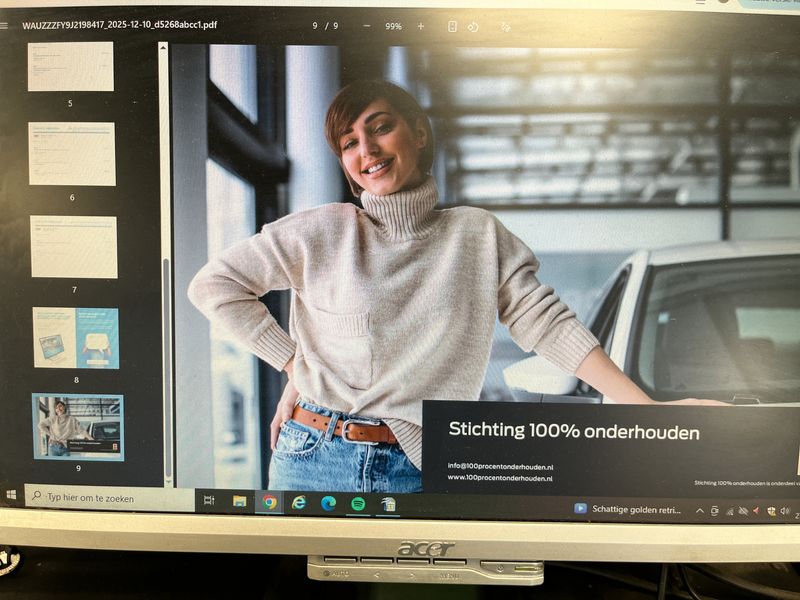The width and height of the screenshot is (800, 600).
Task: Click the PDF file name title
Action: [x=120, y=25]
